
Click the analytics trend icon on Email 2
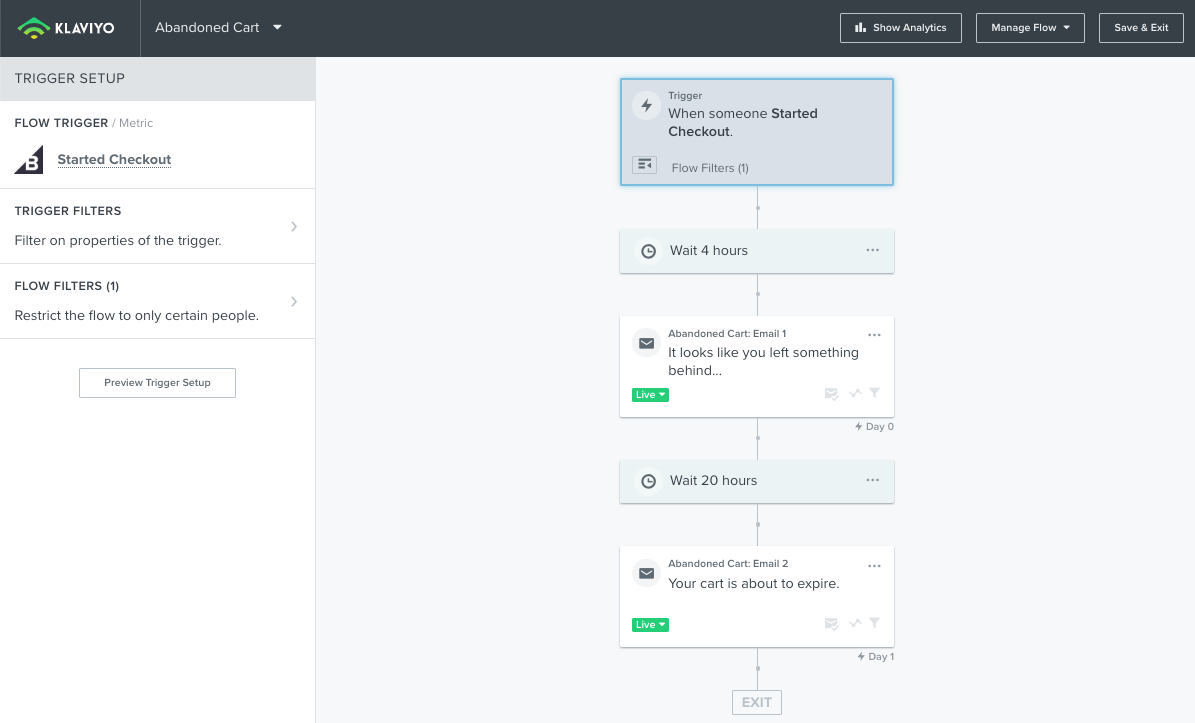click(855, 624)
